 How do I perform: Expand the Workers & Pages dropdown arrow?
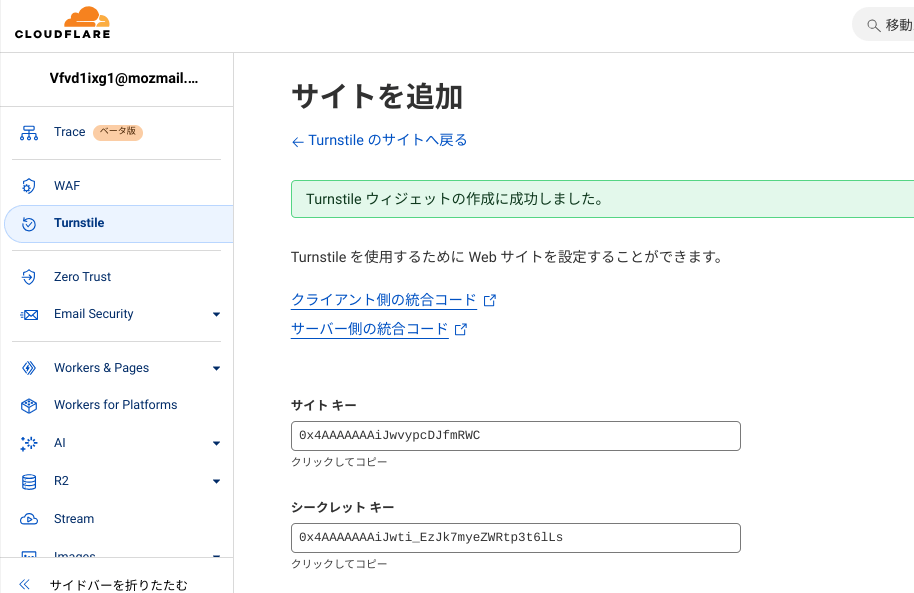(x=216, y=369)
